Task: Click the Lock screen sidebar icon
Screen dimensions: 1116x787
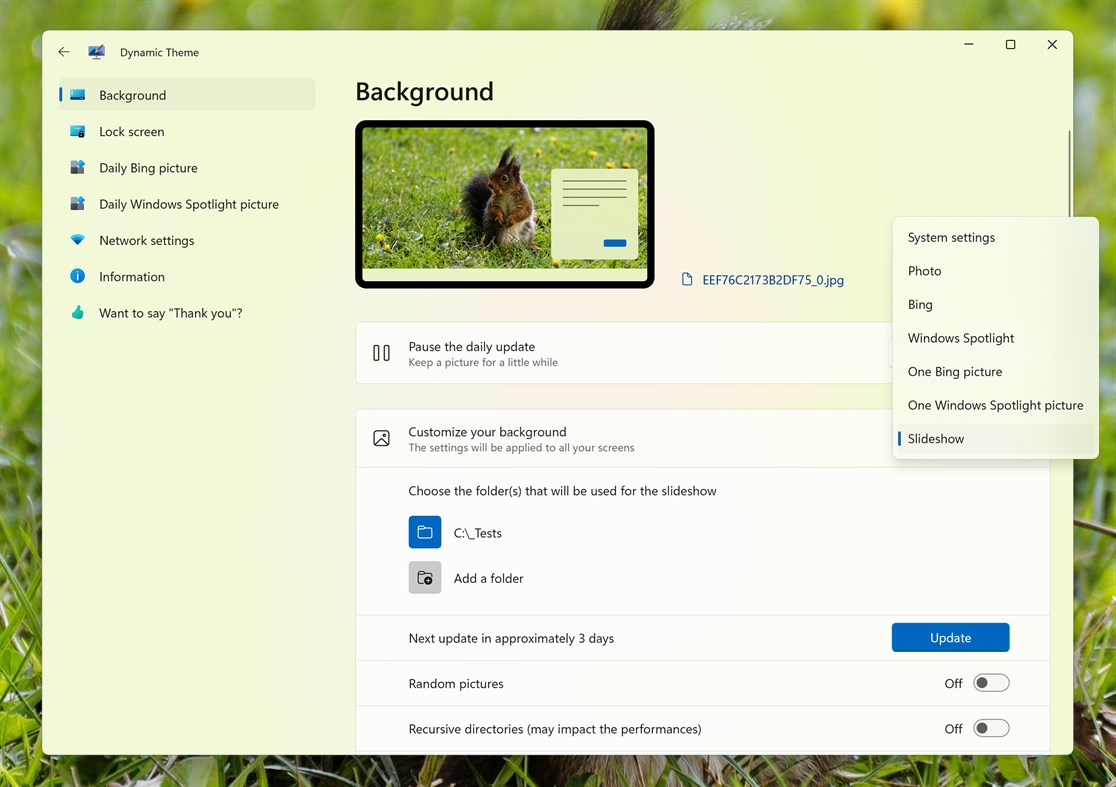Action: coord(78,131)
